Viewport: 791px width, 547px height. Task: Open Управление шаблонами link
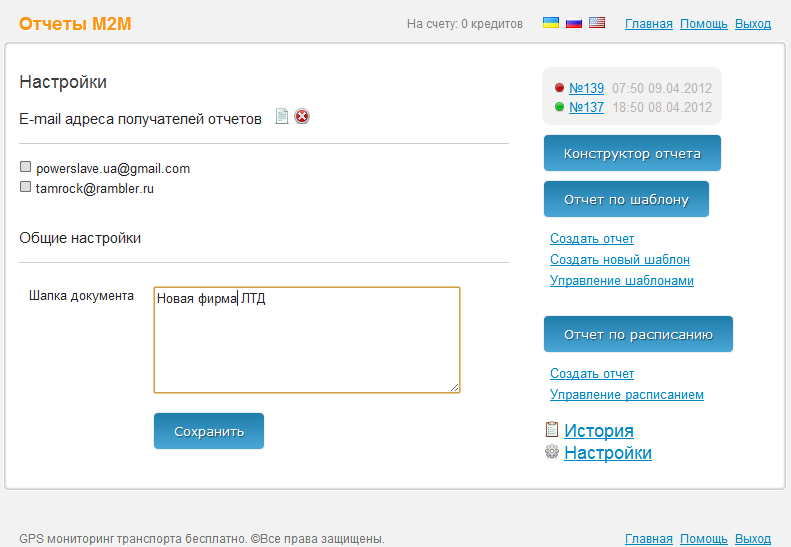[621, 281]
